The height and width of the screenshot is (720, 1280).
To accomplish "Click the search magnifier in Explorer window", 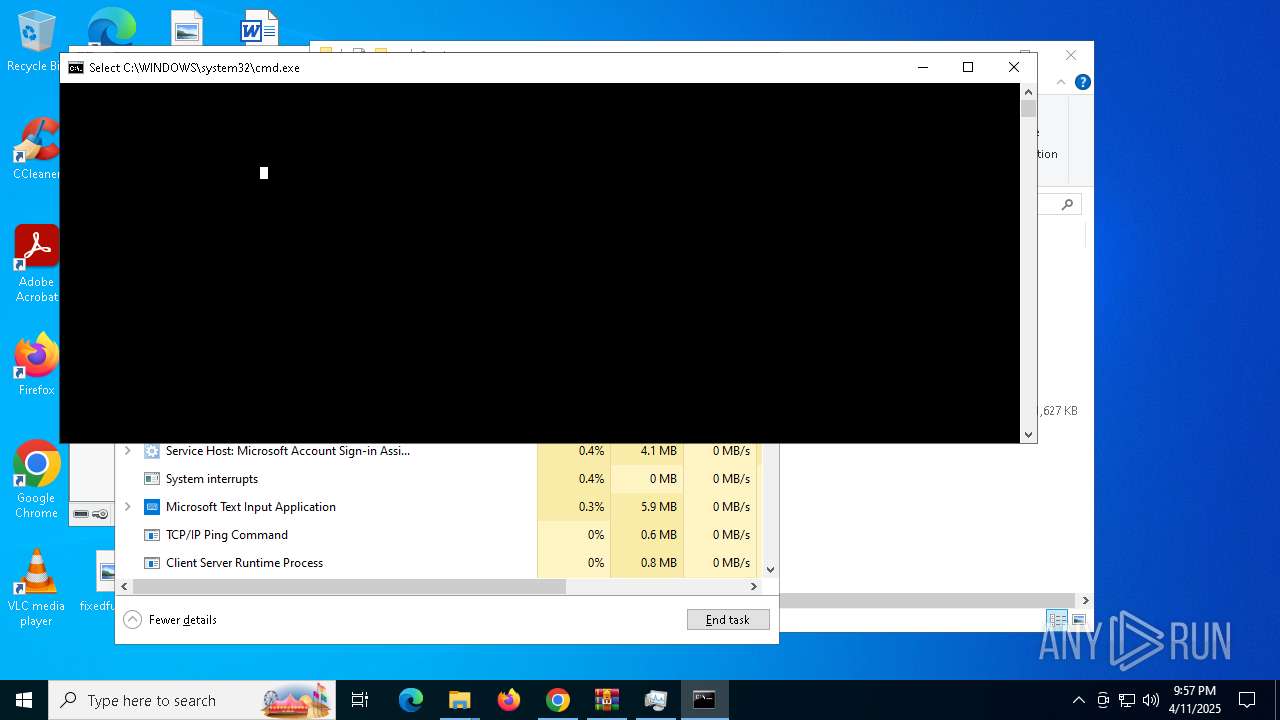I will pyautogui.click(x=1067, y=204).
